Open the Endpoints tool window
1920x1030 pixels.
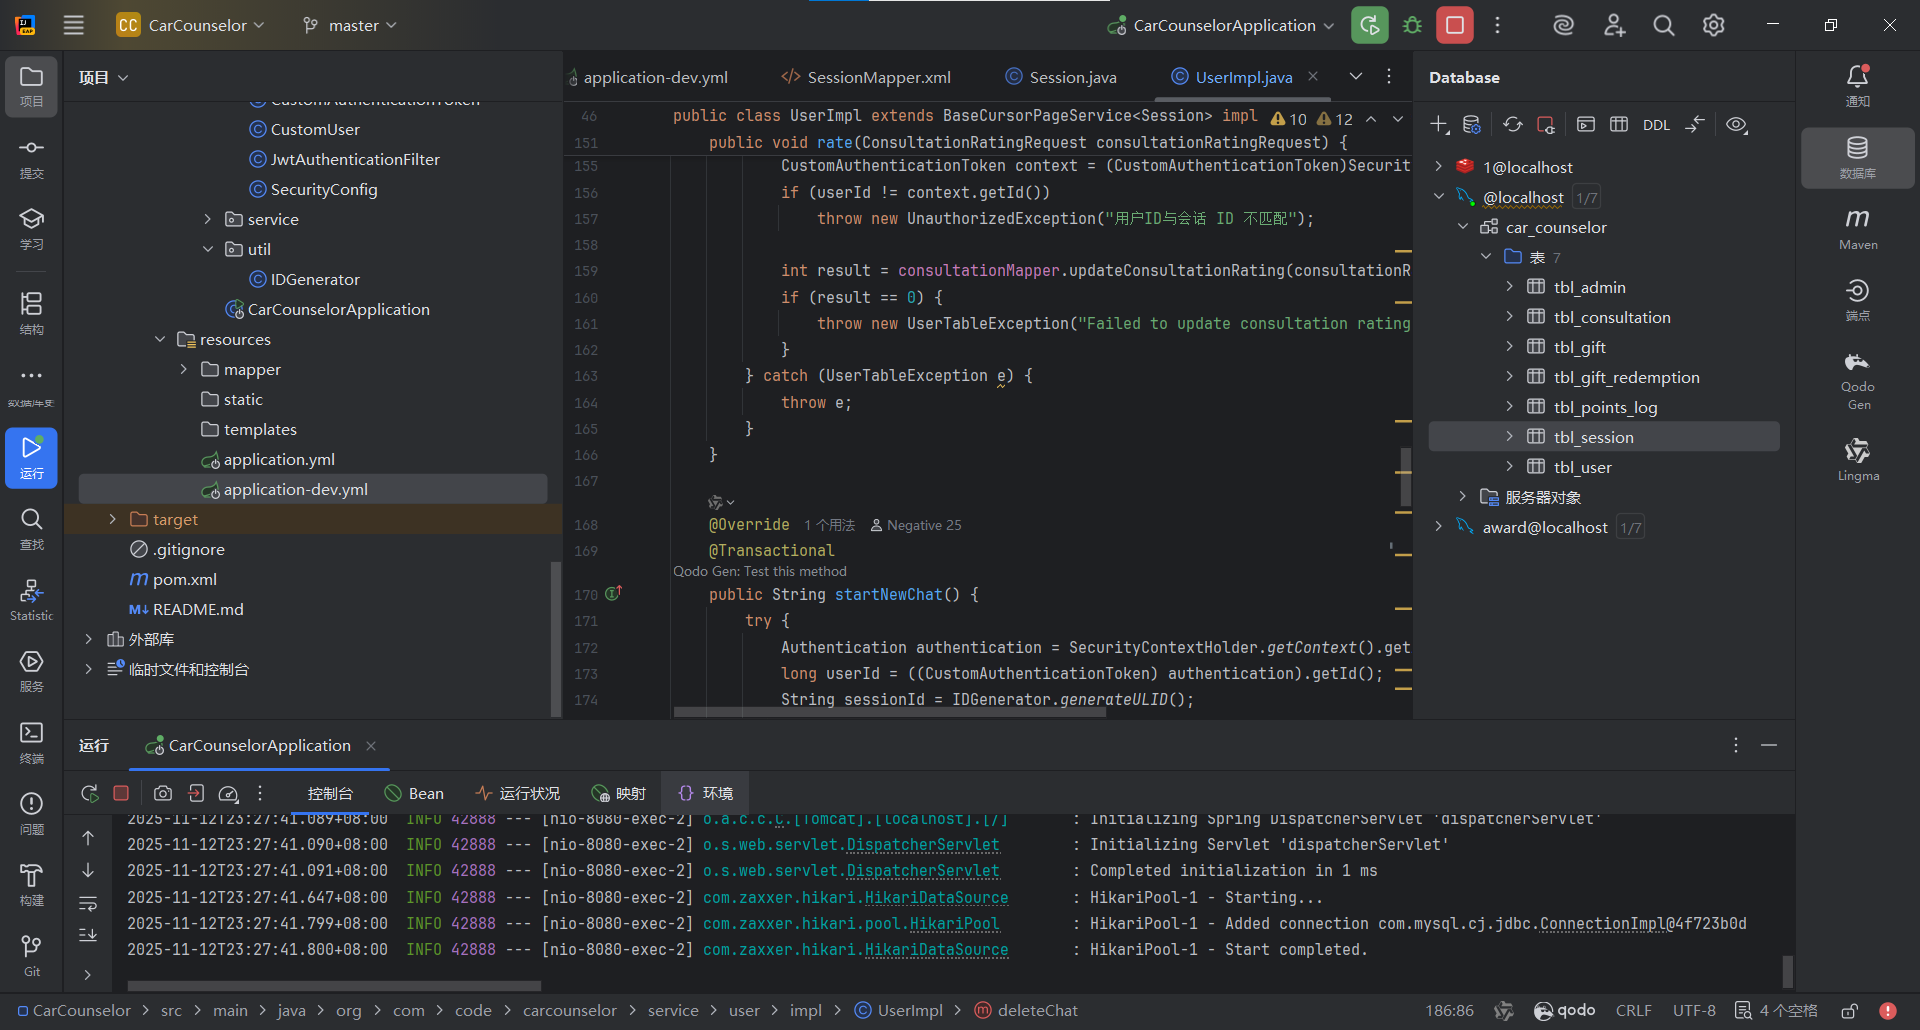(x=1858, y=300)
